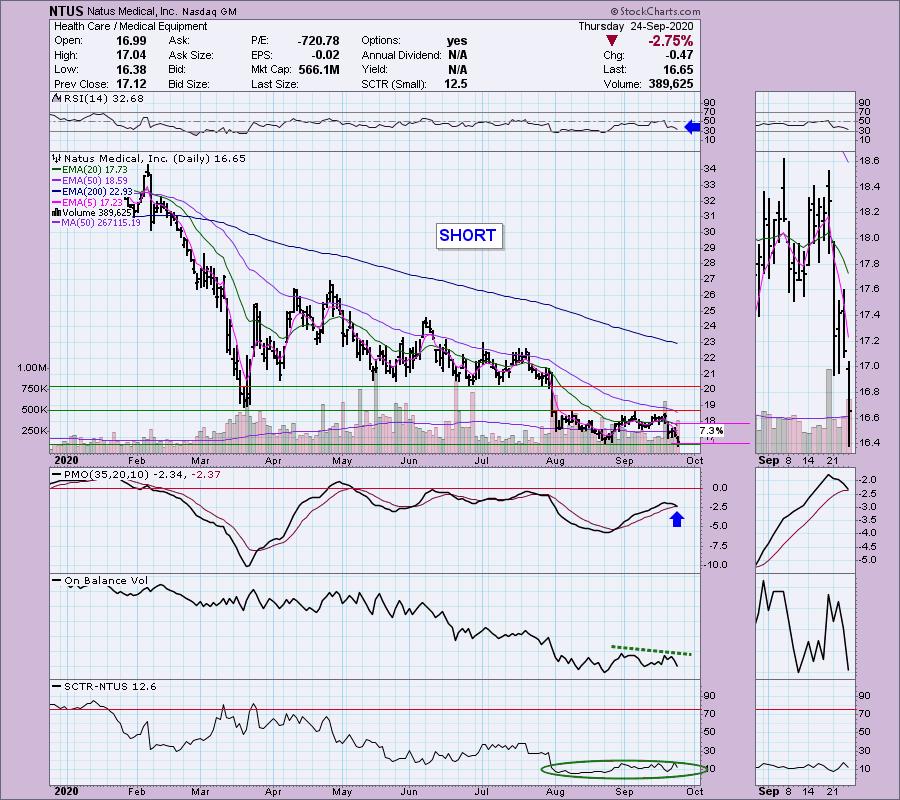Image resolution: width=900 pixels, height=800 pixels.
Task: Click the On Balance Vol label
Action: click(106, 581)
